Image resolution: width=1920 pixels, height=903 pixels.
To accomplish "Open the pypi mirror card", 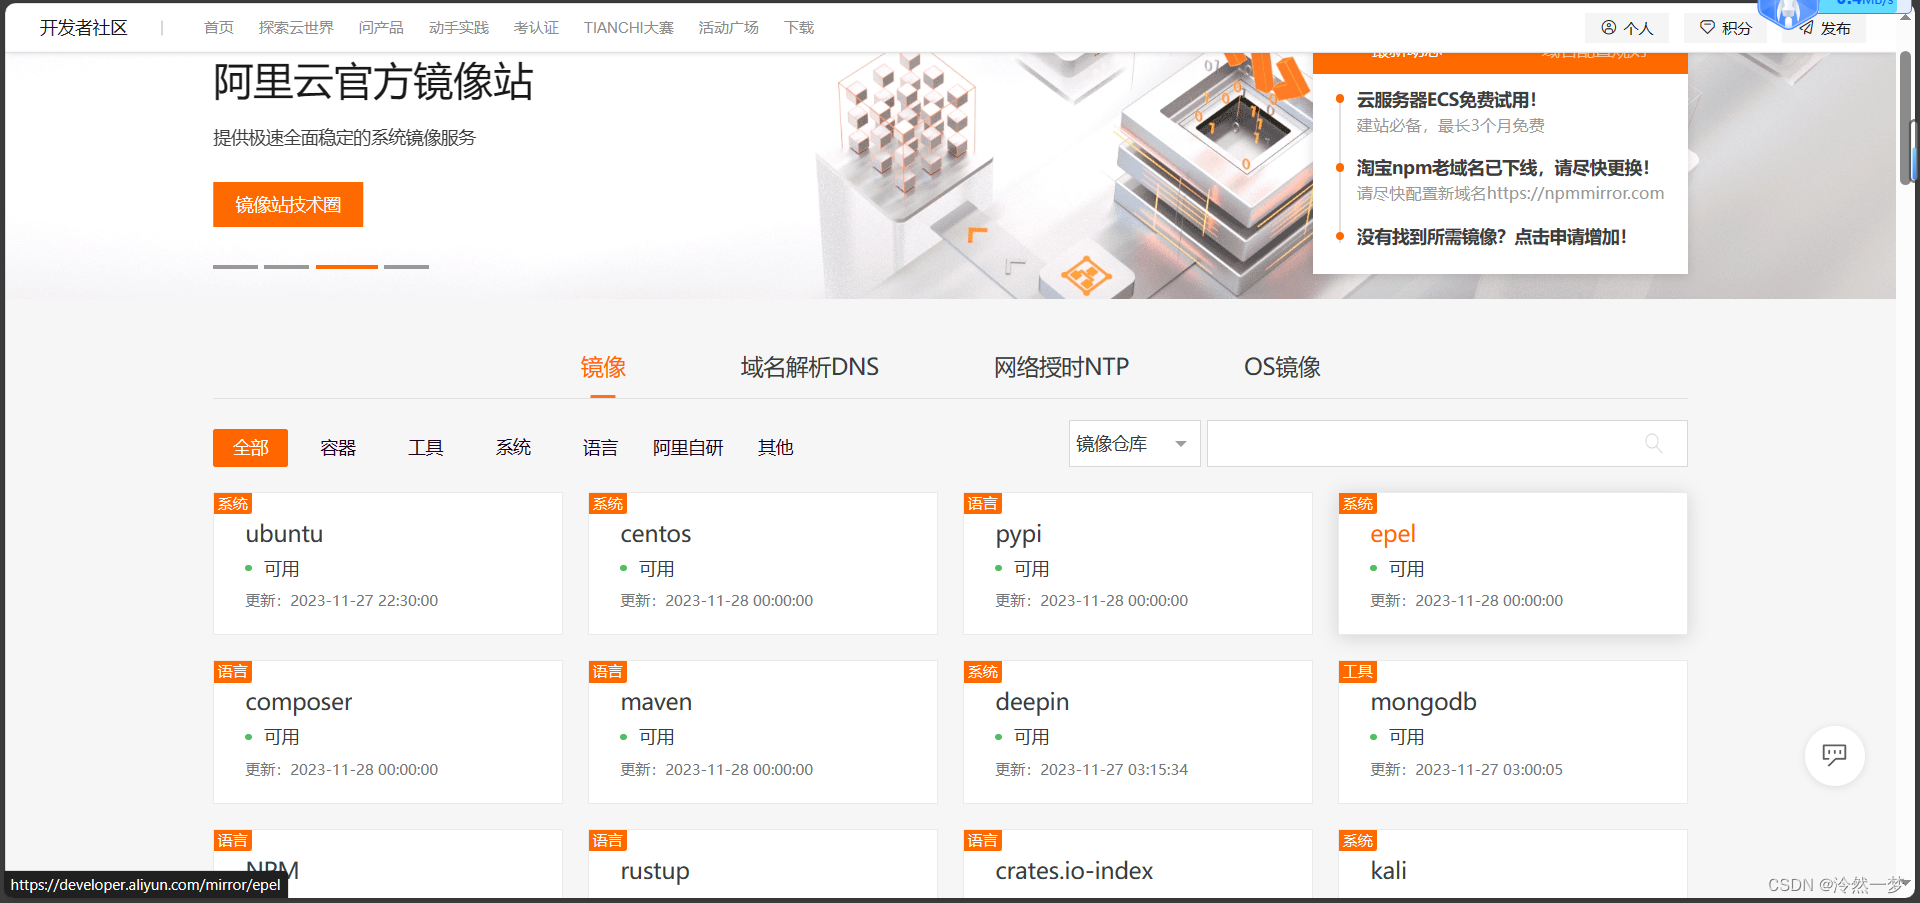I will click(x=1138, y=563).
